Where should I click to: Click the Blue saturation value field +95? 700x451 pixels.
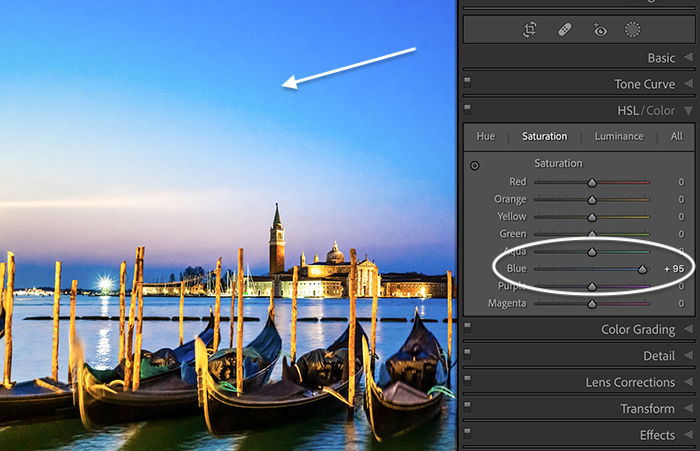674,269
